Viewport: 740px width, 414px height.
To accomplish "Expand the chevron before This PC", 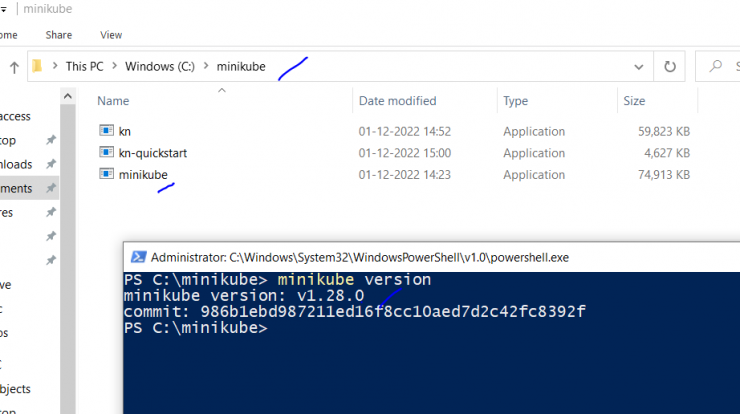I will pyautogui.click(x=55, y=66).
